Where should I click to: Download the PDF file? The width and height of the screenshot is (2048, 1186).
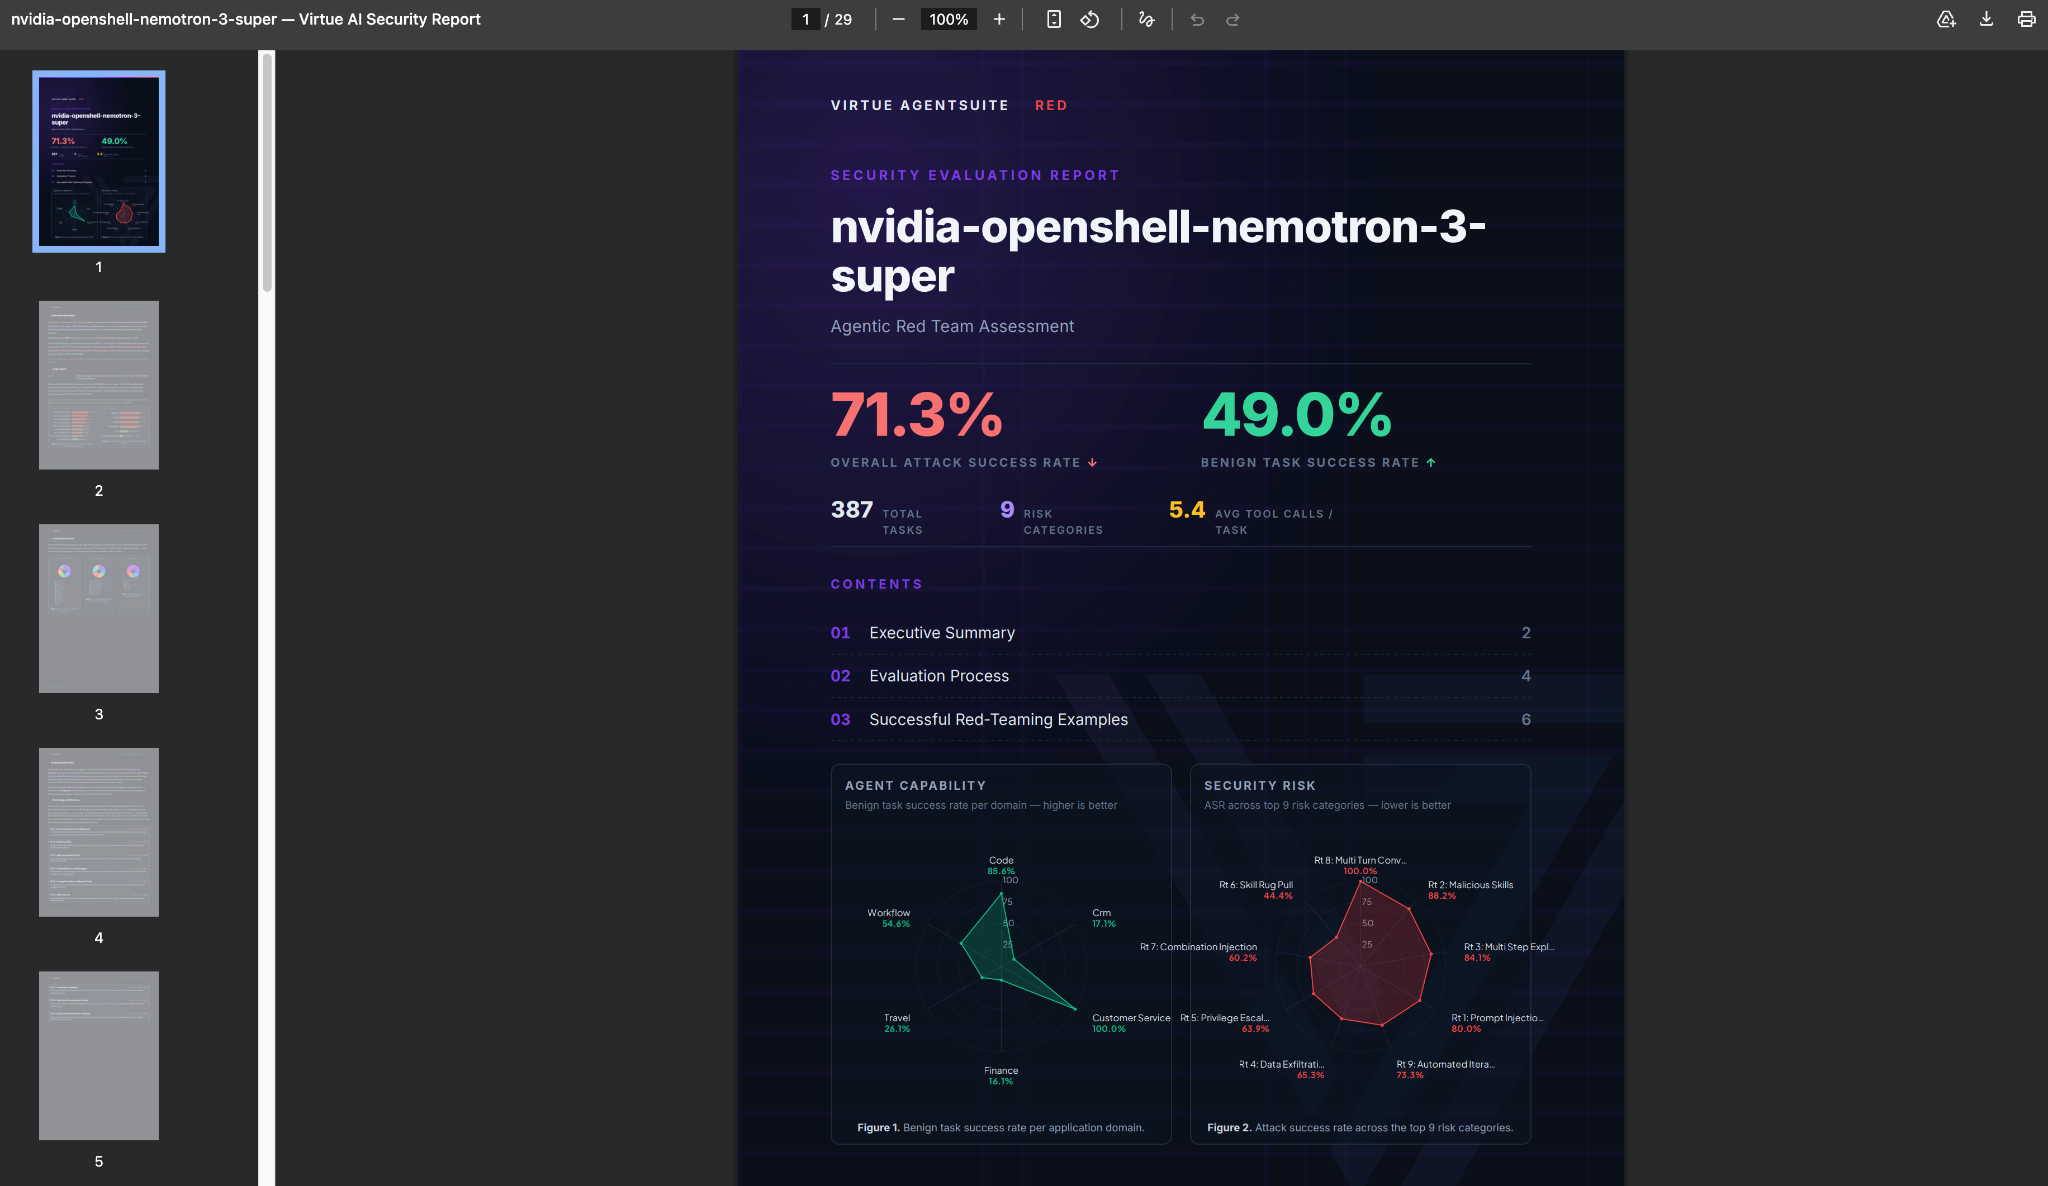click(1986, 19)
